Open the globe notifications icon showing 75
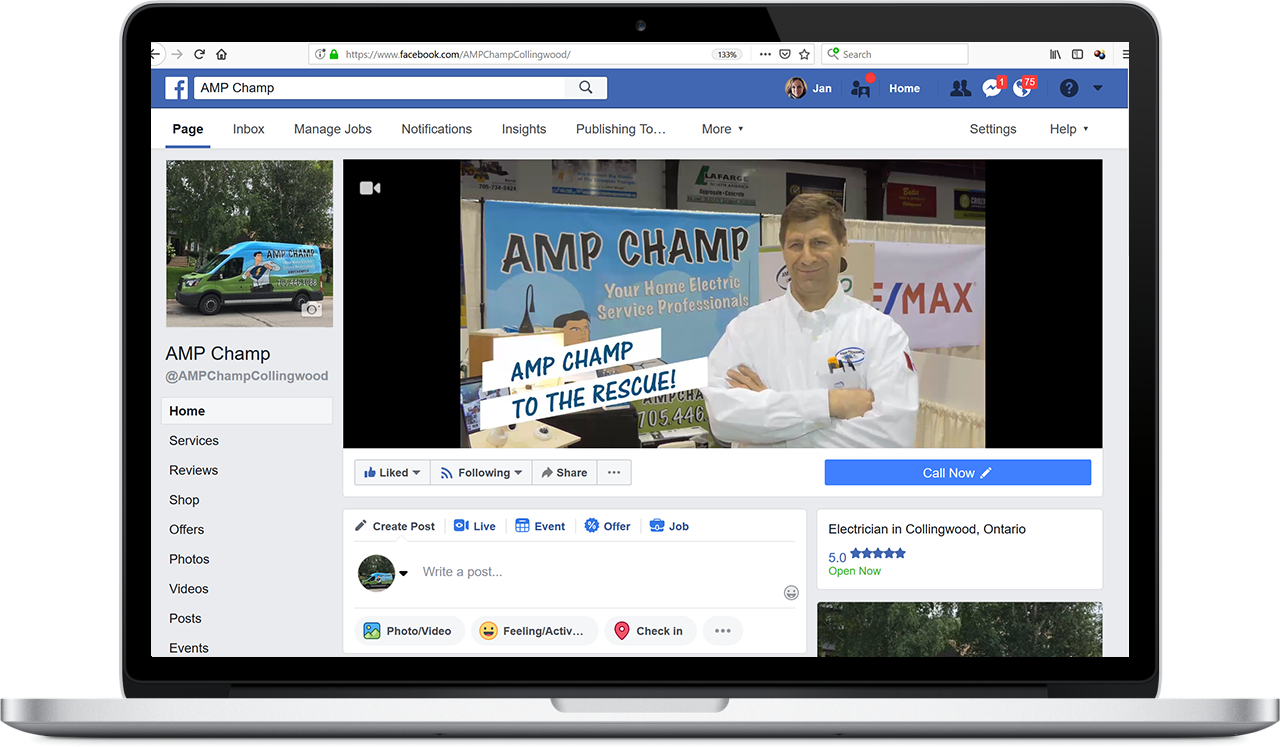1280x747 pixels. (1022, 88)
